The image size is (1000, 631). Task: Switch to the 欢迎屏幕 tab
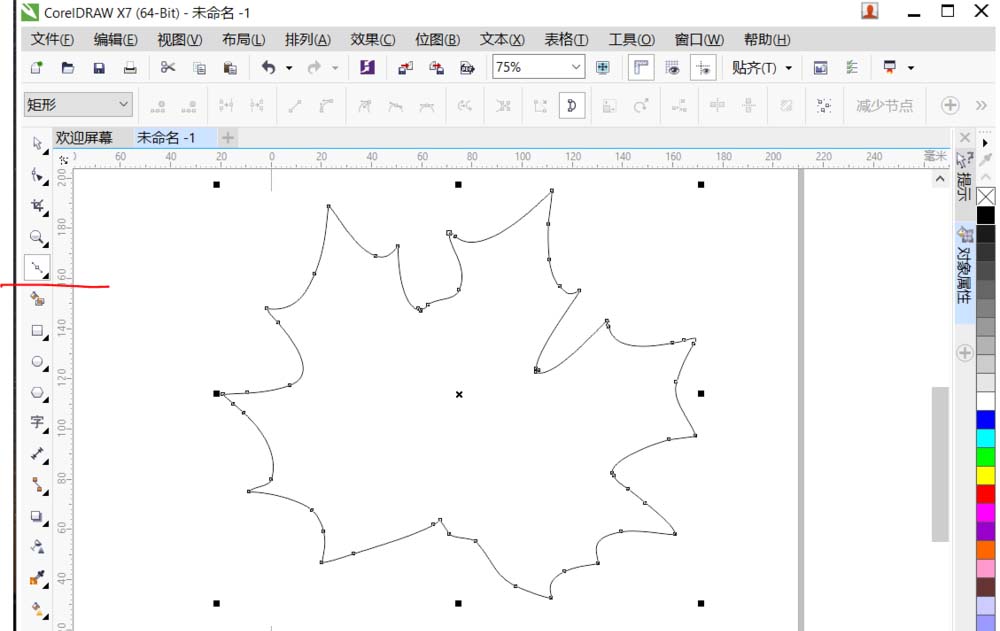point(84,138)
